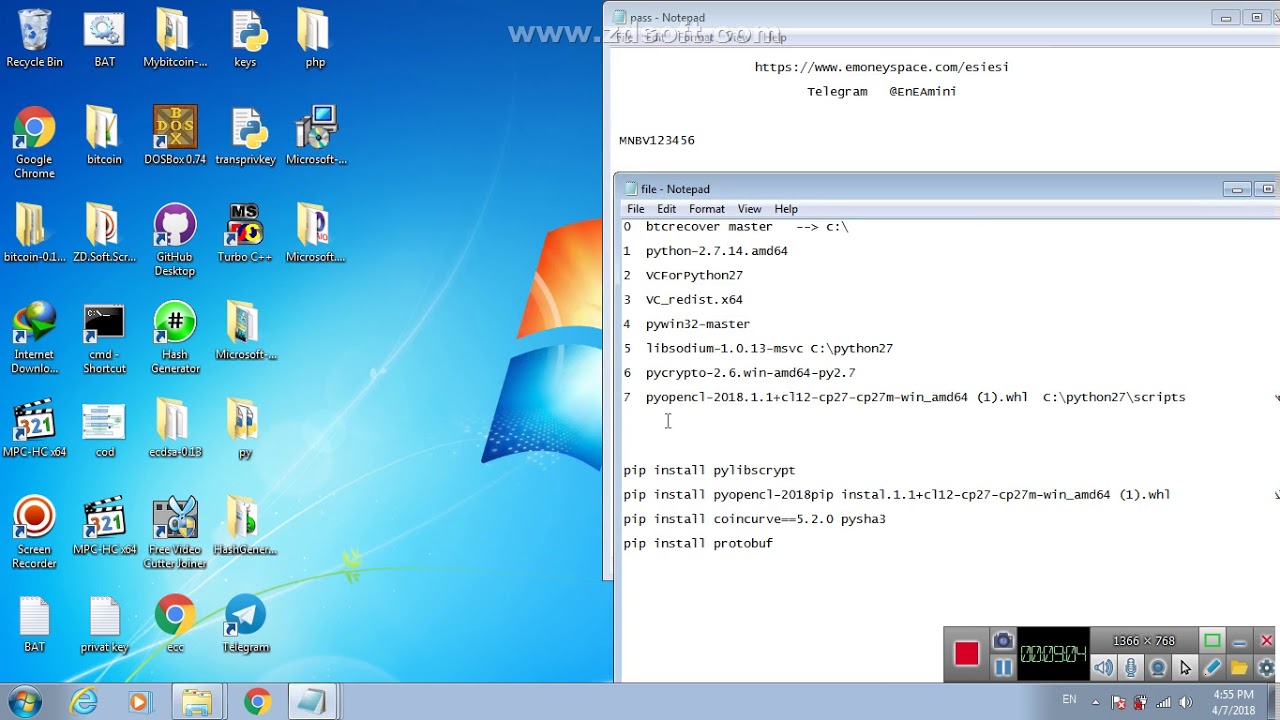This screenshot has height=720, width=1280.
Task: Open the Format menu in file - Notepad
Action: tap(707, 209)
